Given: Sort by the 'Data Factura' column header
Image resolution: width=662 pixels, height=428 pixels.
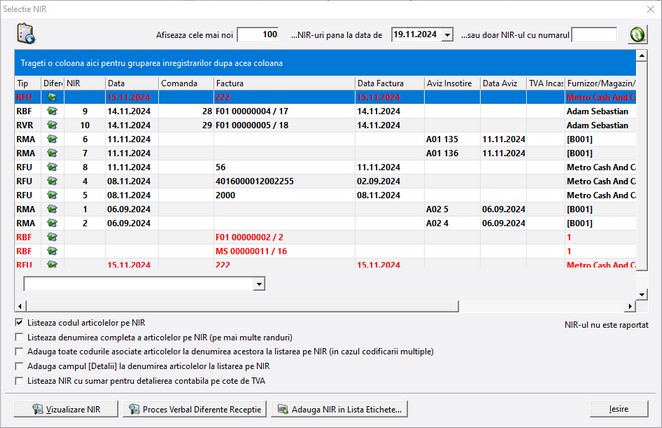Looking at the screenshot, I should click(x=388, y=82).
